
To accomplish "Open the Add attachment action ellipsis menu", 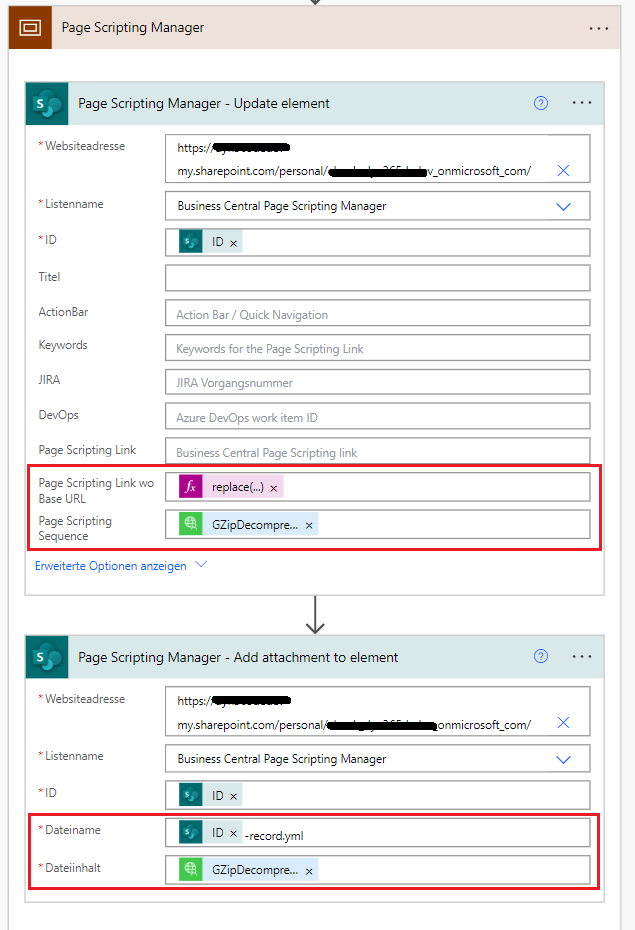I will [x=582, y=657].
